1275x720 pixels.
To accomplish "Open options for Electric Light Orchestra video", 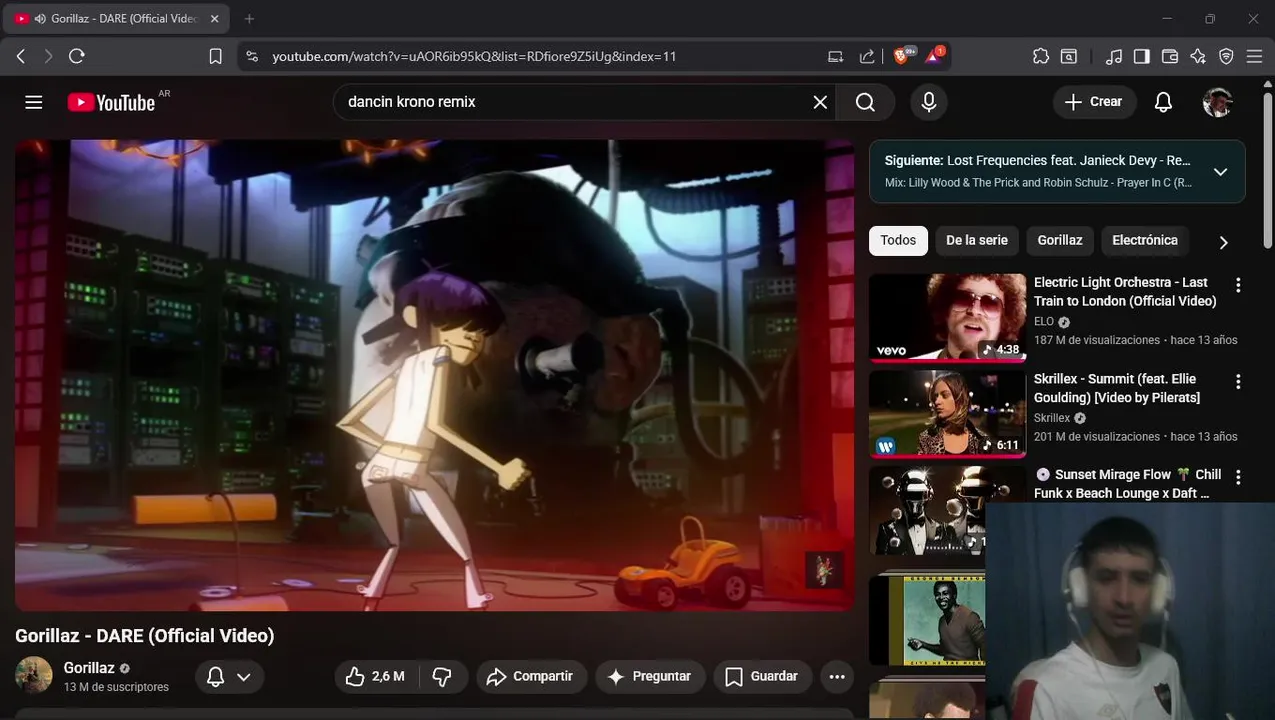I will pyautogui.click(x=1238, y=285).
